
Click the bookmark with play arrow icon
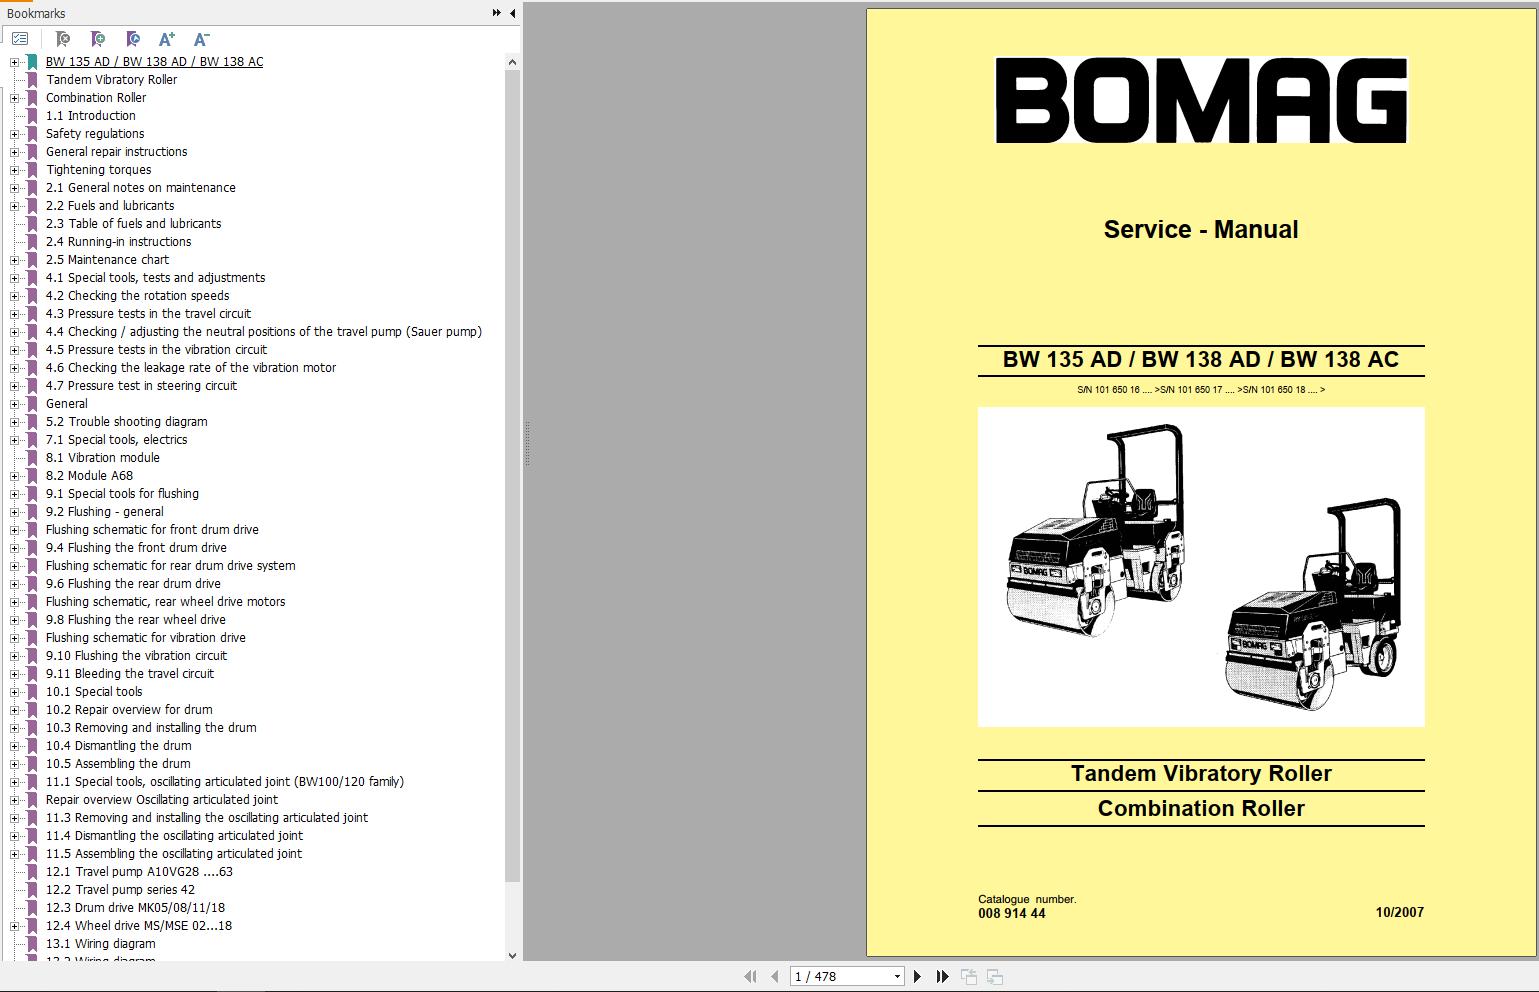point(132,39)
